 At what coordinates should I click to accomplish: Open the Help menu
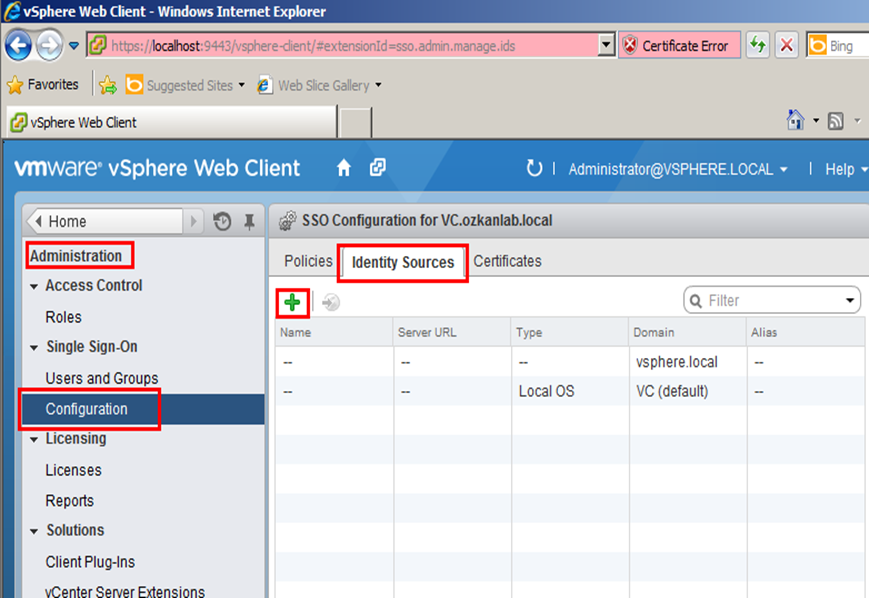point(846,169)
